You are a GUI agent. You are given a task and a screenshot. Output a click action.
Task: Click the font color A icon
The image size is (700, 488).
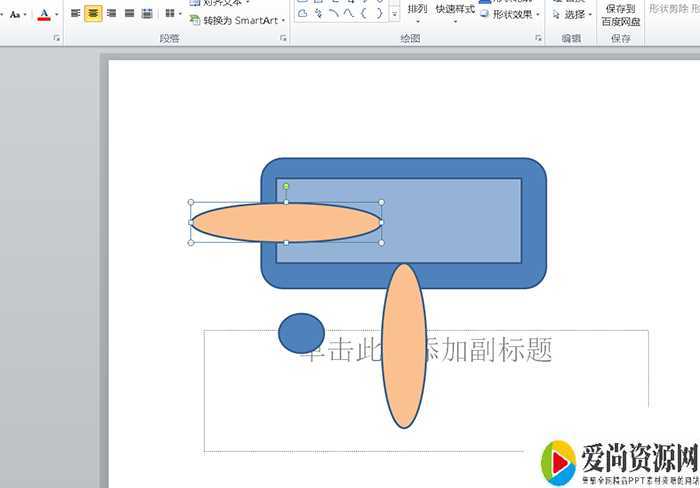click(x=44, y=14)
